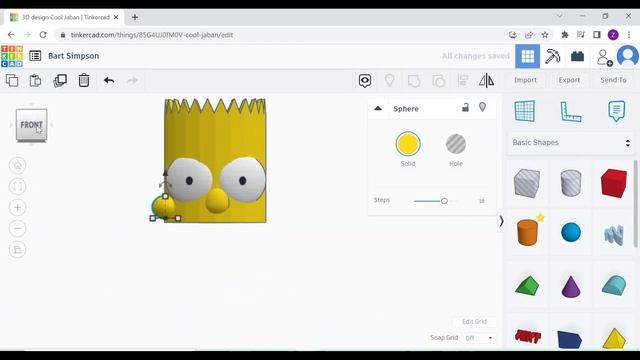Pick the purple Cone shape

tap(571, 286)
